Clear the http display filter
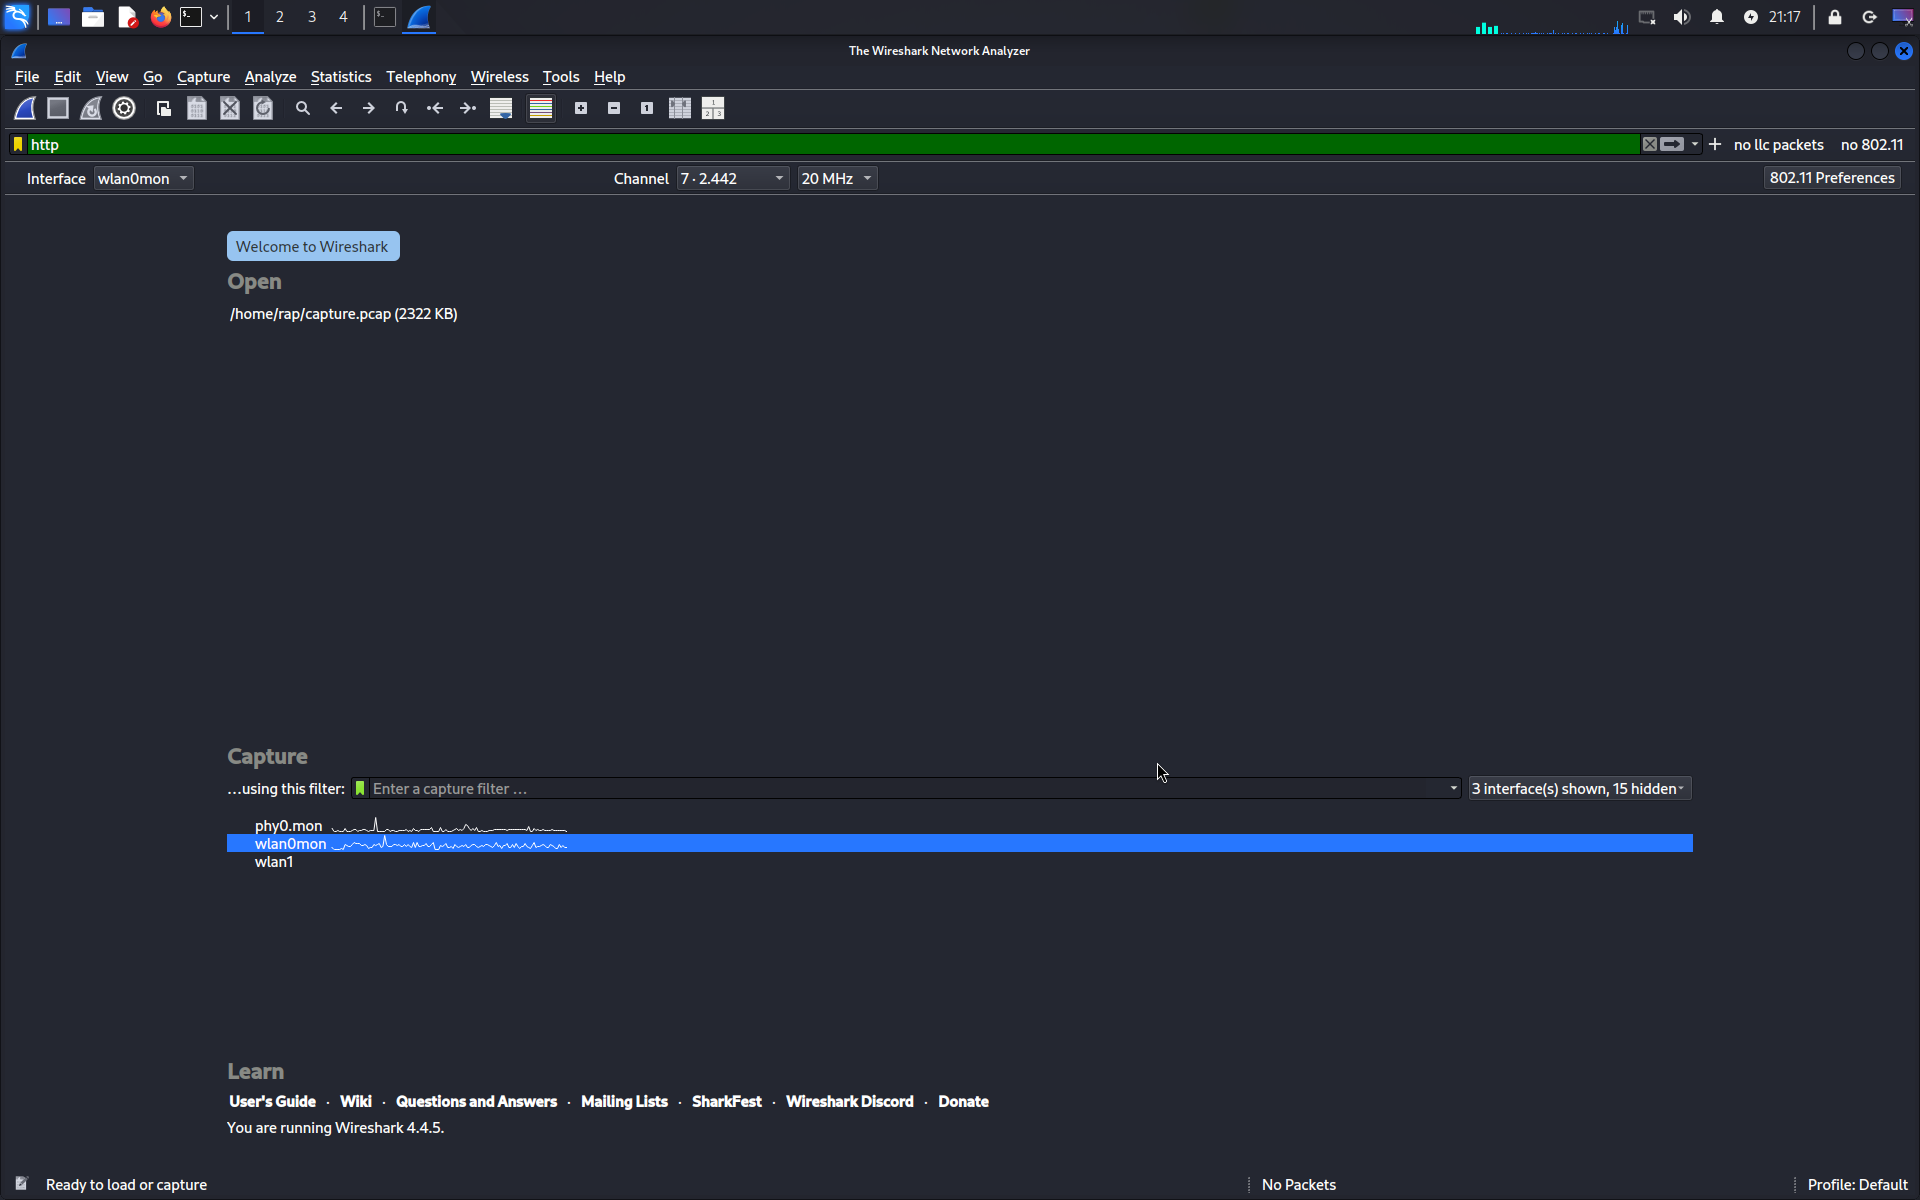 point(1649,144)
